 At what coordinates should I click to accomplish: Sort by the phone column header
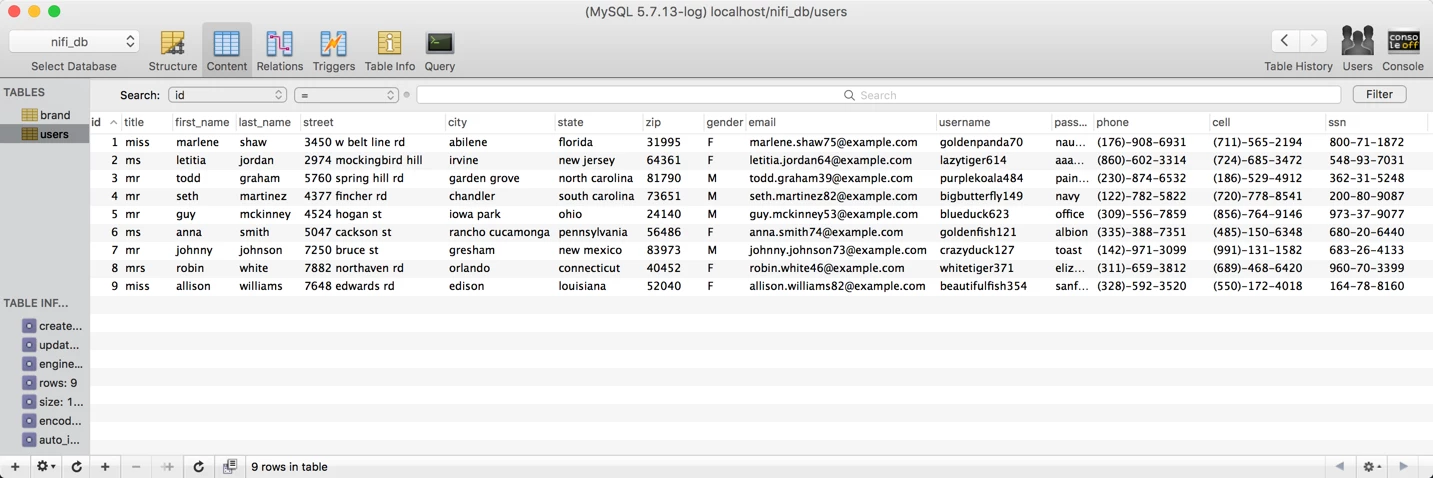point(1151,122)
